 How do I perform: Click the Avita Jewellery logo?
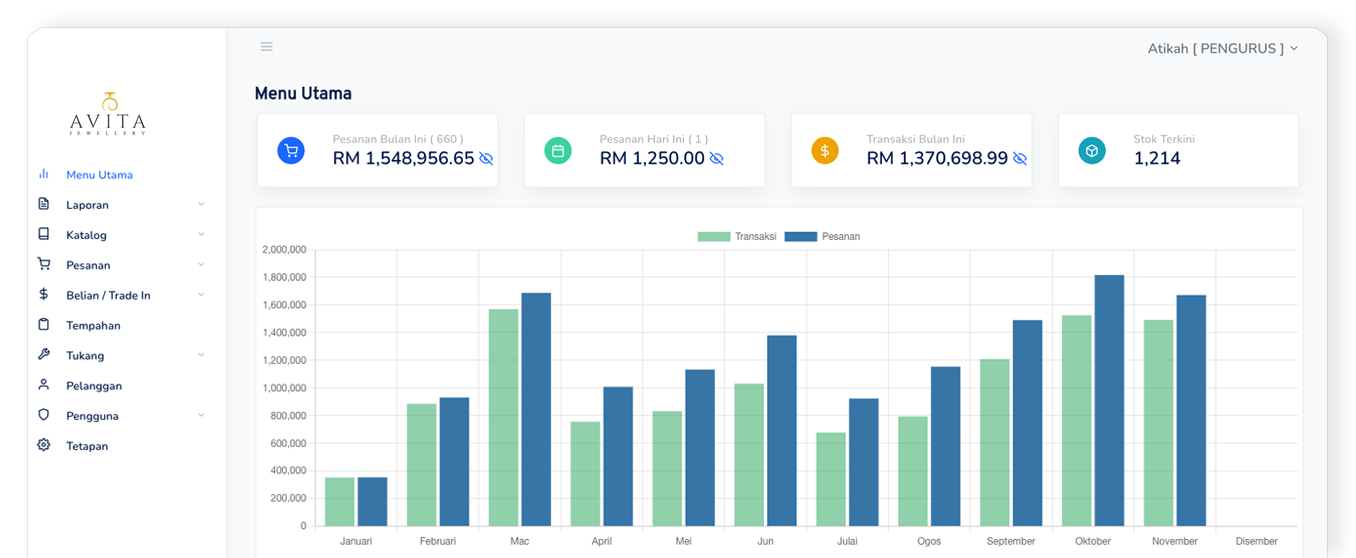point(109,114)
